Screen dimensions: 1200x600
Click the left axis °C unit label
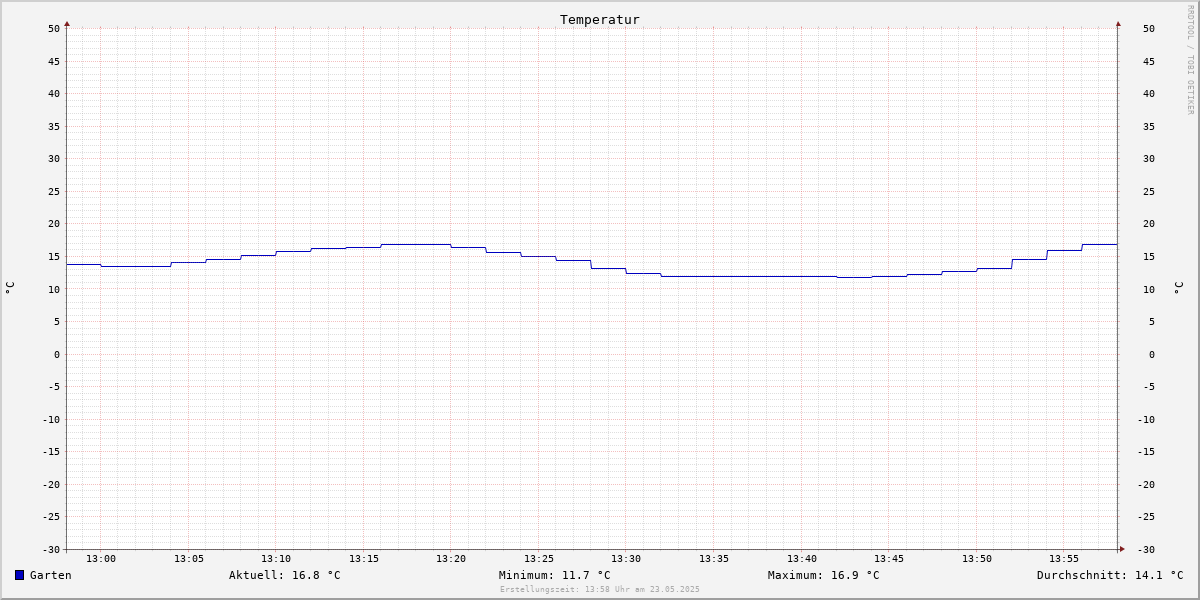pos(10,287)
